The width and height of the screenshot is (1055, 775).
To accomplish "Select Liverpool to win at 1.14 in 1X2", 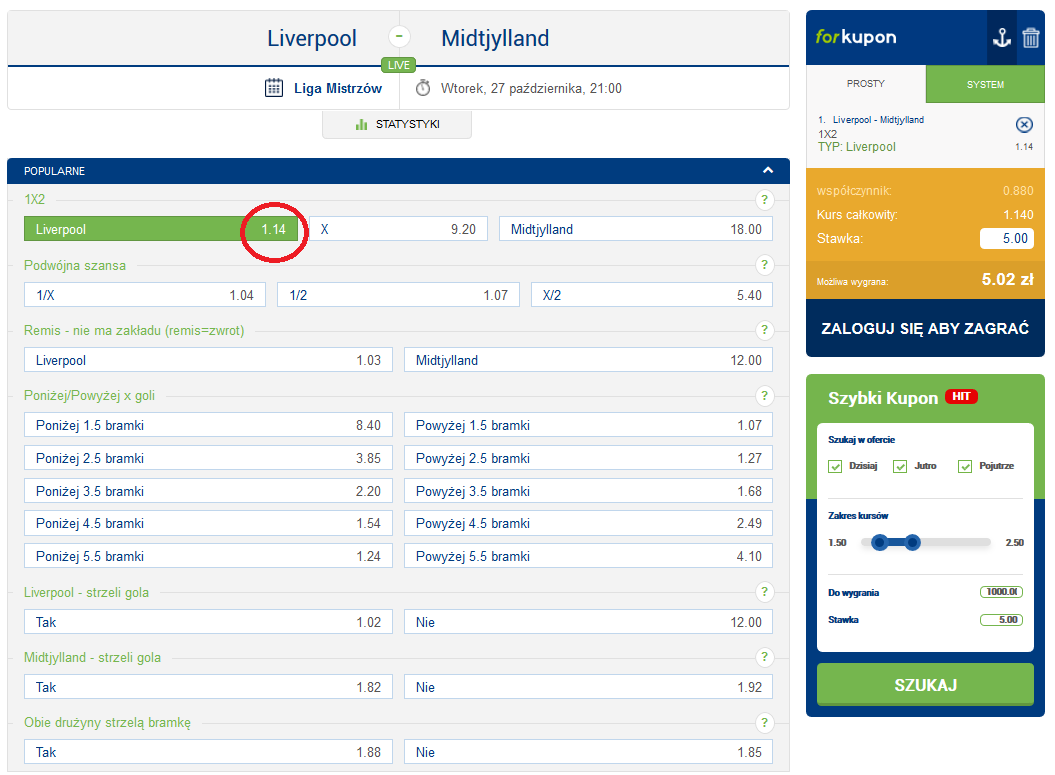I will (x=161, y=229).
